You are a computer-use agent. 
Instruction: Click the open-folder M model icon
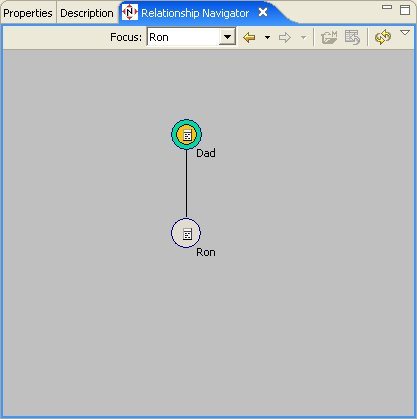coord(329,37)
